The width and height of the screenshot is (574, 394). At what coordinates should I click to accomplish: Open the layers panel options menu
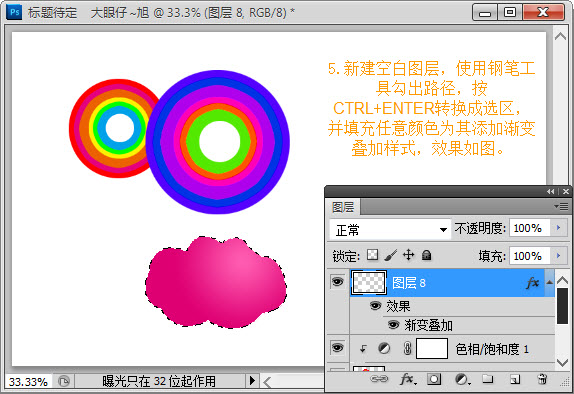click(x=562, y=207)
